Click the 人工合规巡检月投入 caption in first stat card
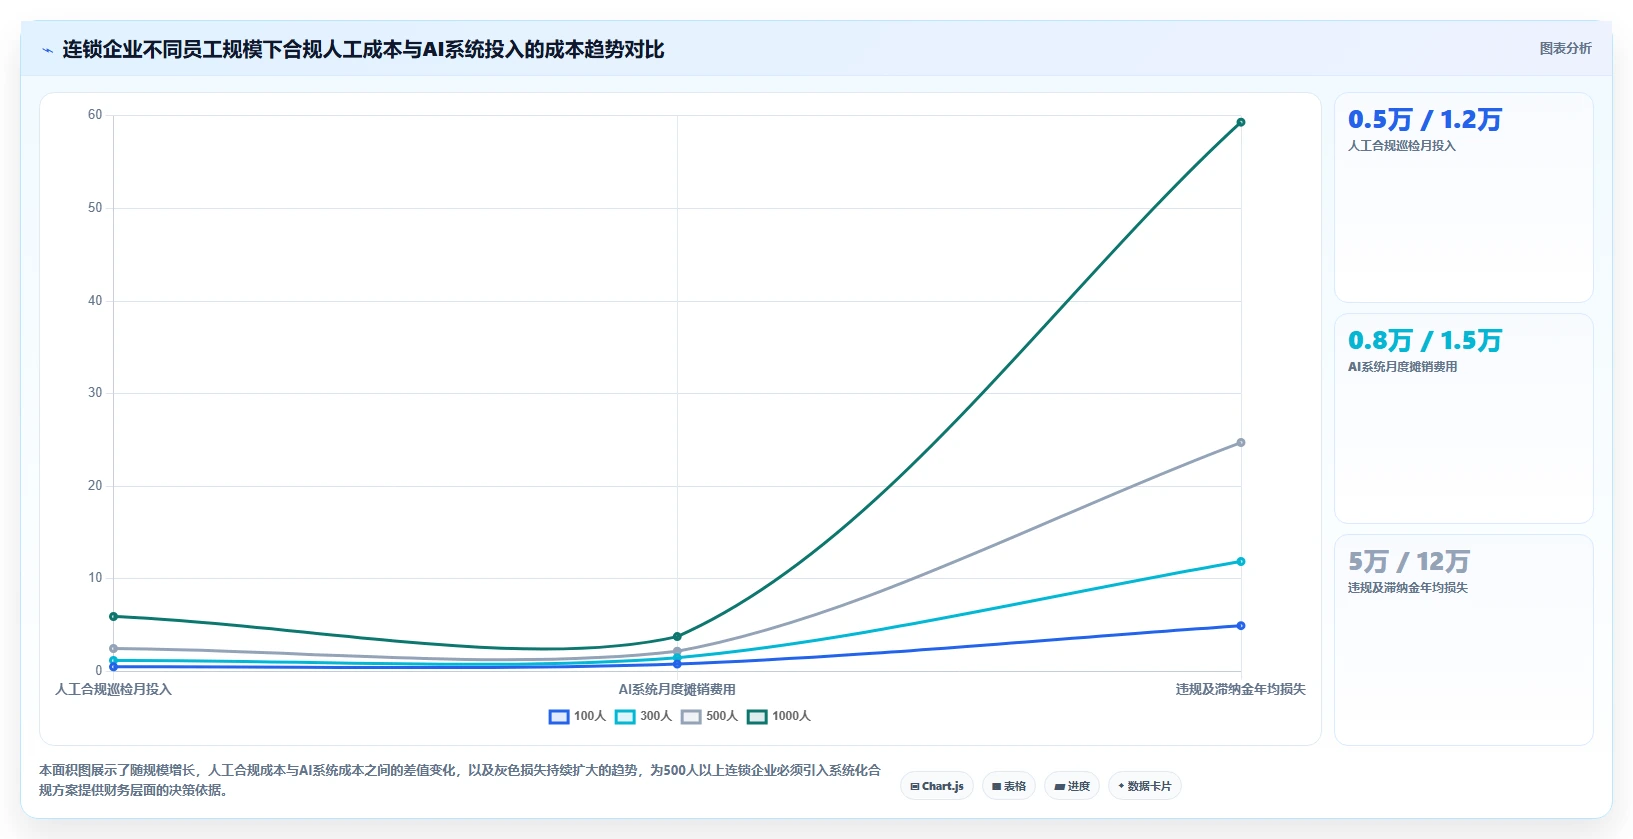The width and height of the screenshot is (1633, 839). coord(1402,146)
